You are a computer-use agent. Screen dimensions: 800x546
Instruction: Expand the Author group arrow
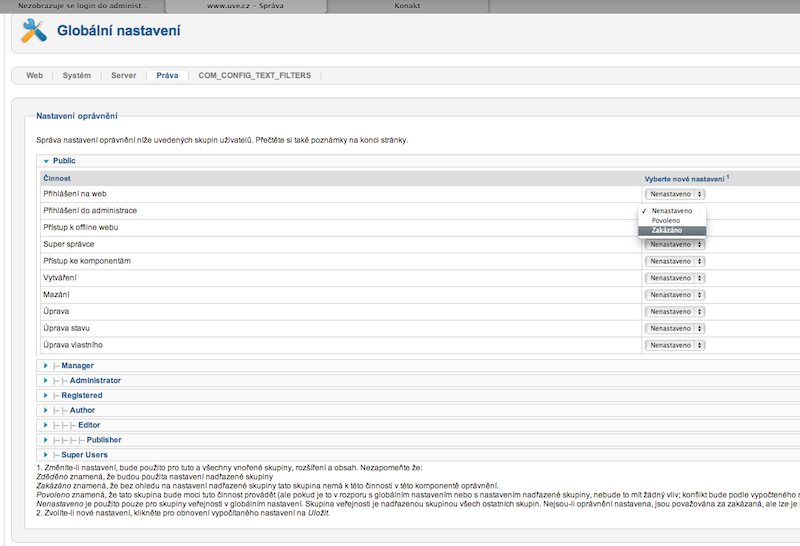pos(45,410)
